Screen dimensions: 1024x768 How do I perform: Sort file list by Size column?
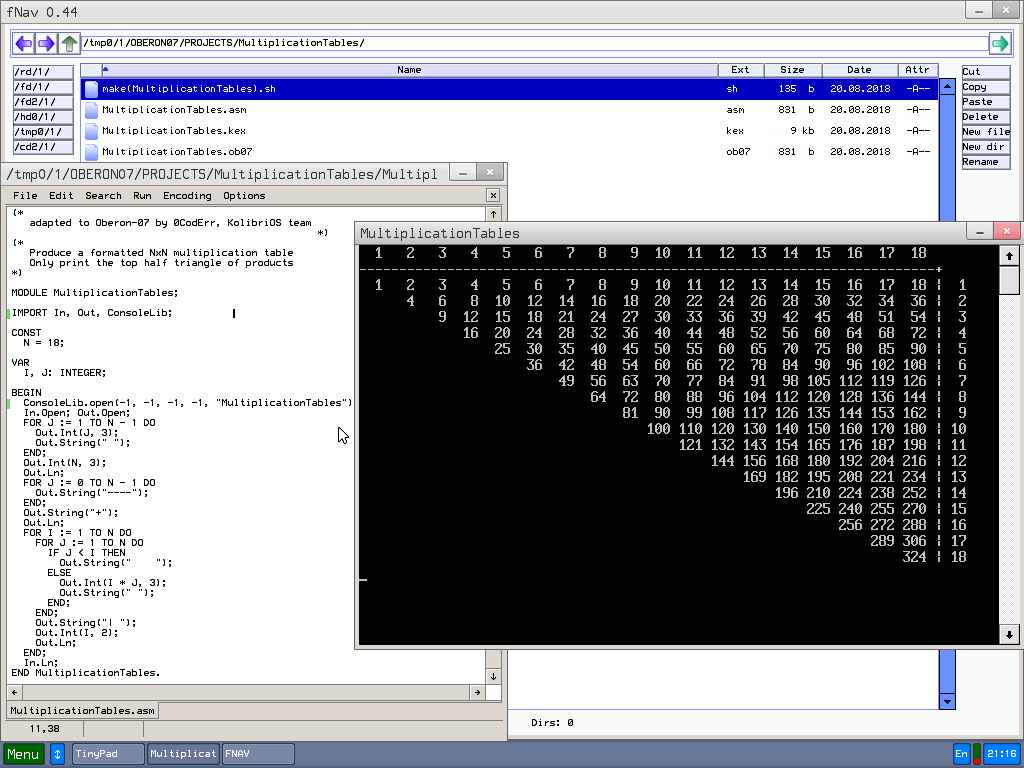[x=792, y=70]
